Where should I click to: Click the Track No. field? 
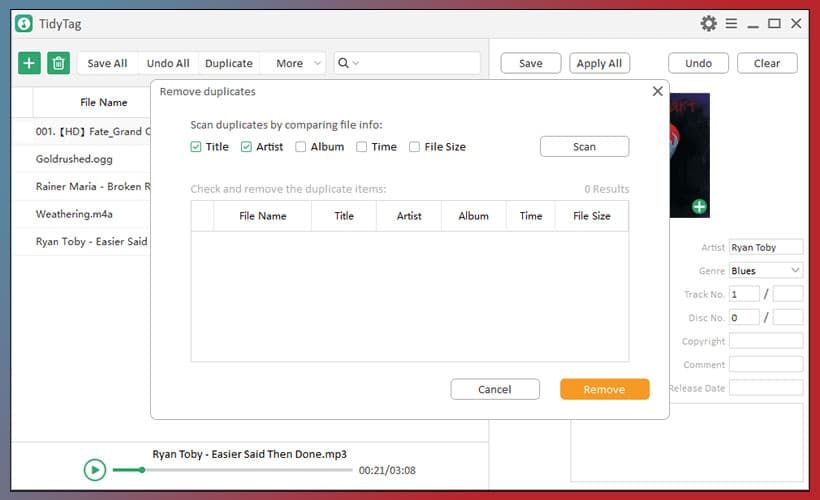744,294
